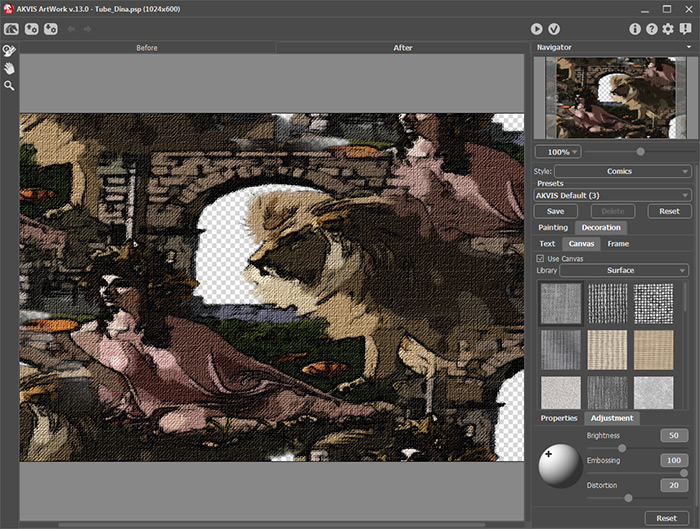Open the program info icon
Screen dimensions: 700x529
(x=634, y=29)
